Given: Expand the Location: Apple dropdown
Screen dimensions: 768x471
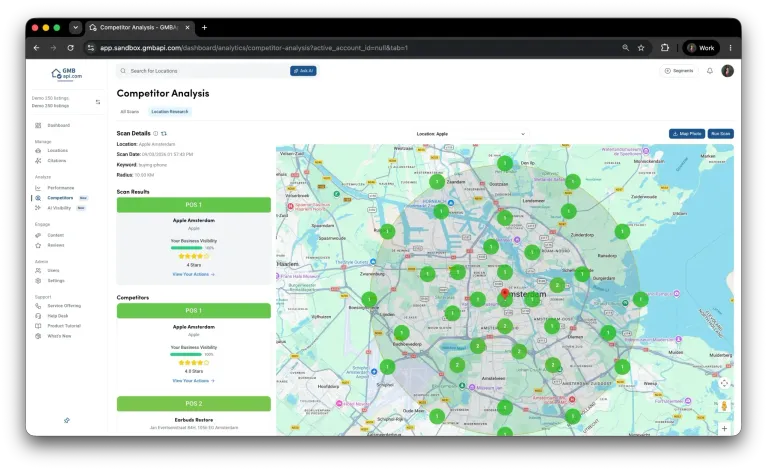Looking at the screenshot, I should click(471, 134).
